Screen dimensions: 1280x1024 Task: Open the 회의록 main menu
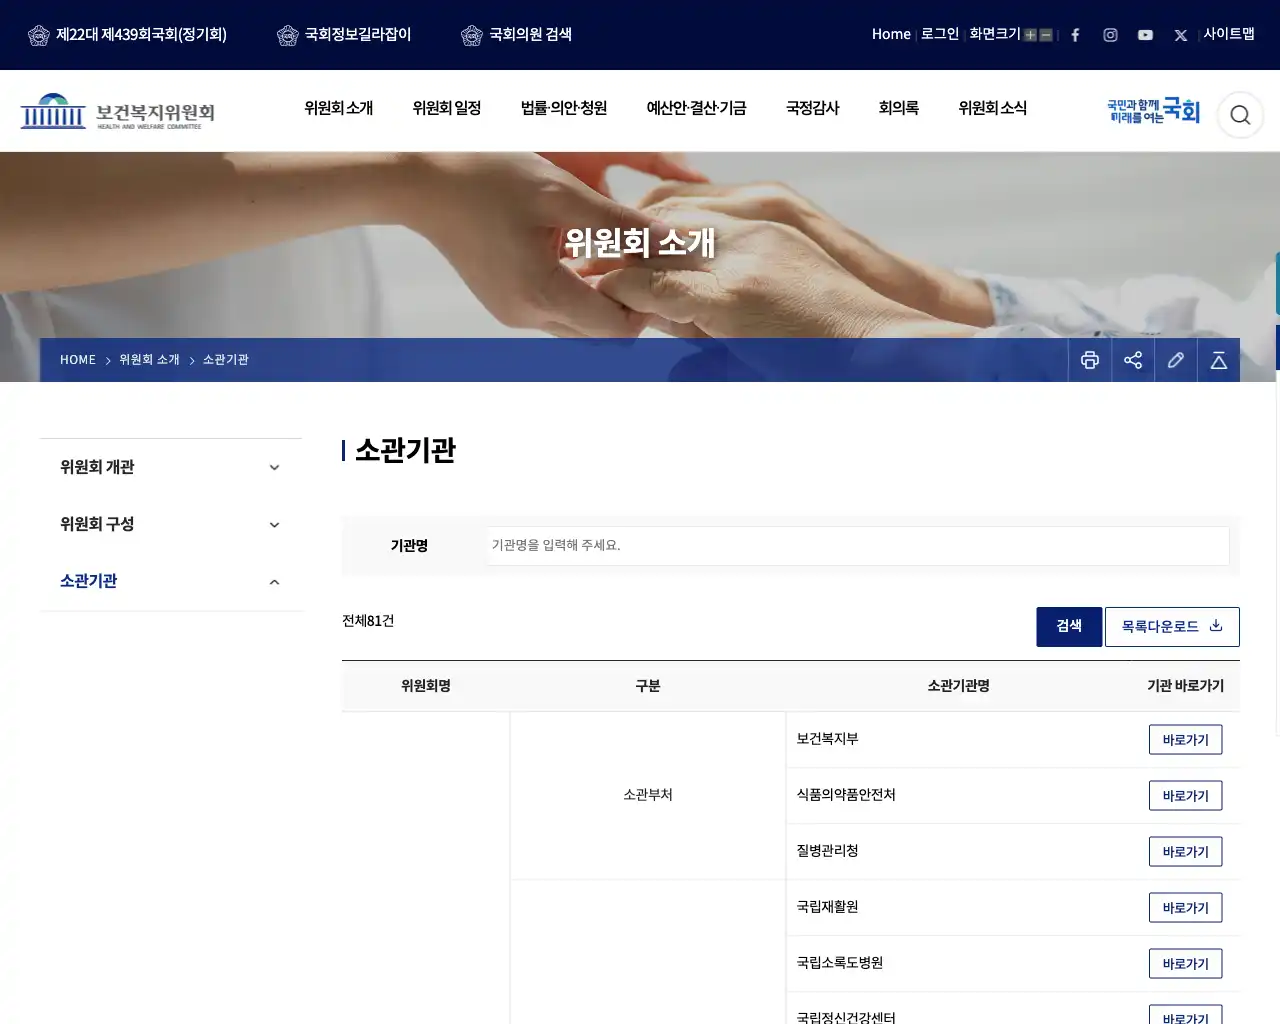point(899,108)
